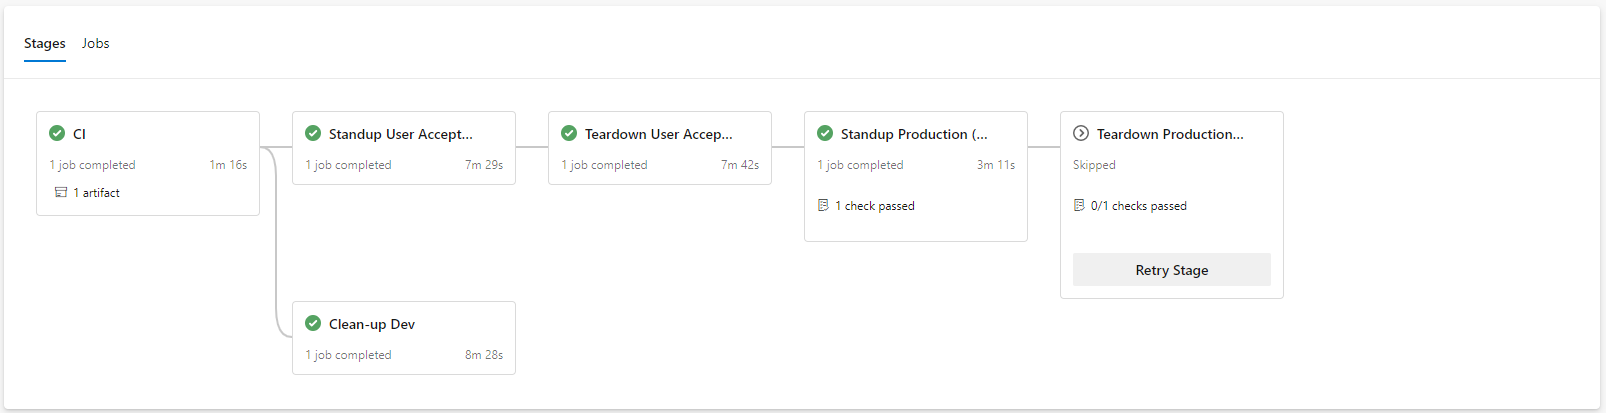Click 1 job completed in Clean-up Dev
The width and height of the screenshot is (1606, 413).
coord(348,355)
